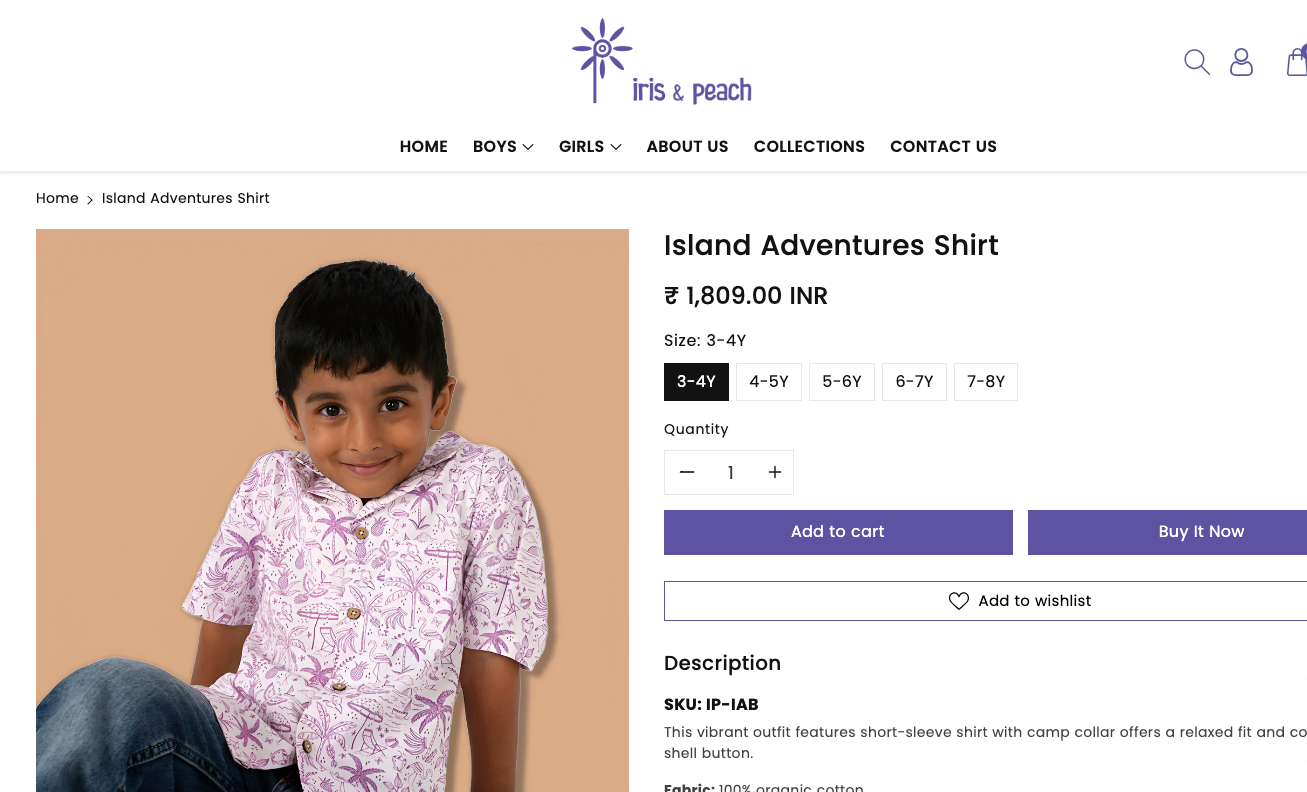
Task: Open the shopping bag cart icon
Action: coord(1297,62)
